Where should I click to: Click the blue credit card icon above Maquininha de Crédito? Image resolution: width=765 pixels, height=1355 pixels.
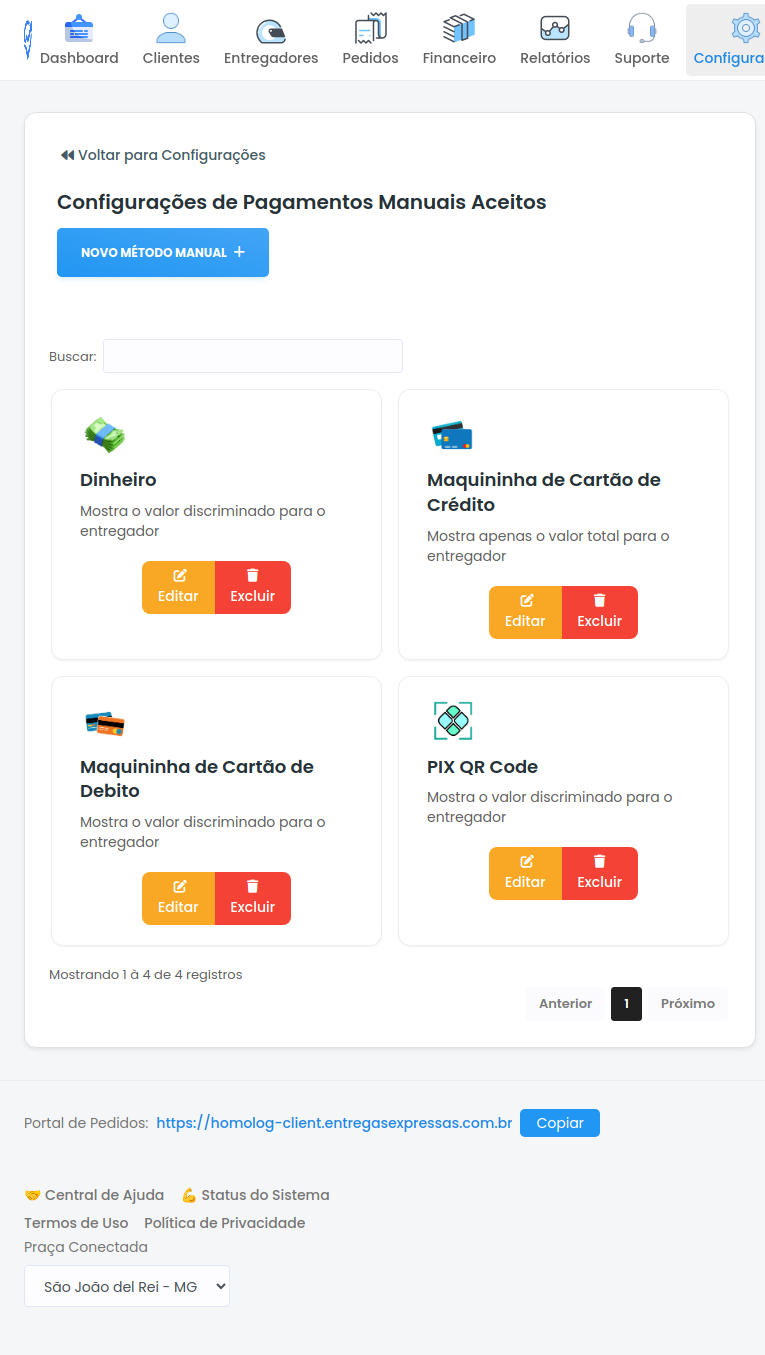[451, 435]
